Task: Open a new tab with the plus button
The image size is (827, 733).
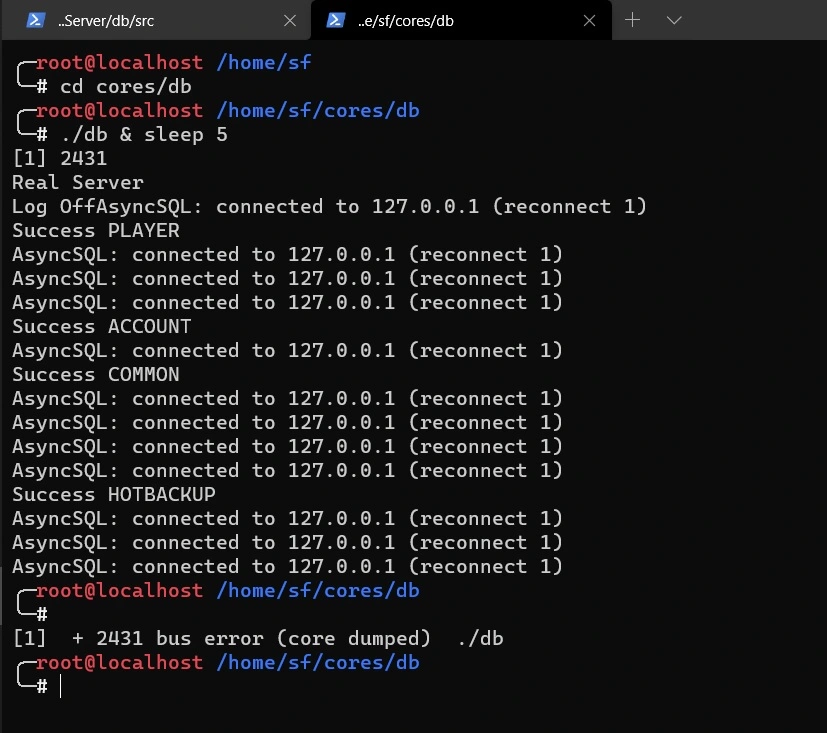Action: click(x=632, y=20)
